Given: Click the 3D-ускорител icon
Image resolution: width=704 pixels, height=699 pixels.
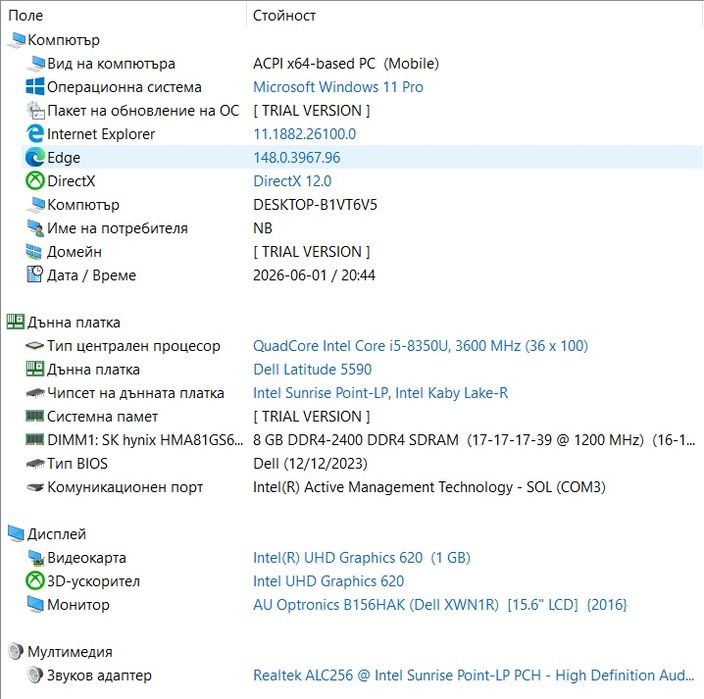Looking at the screenshot, I should (x=35, y=581).
